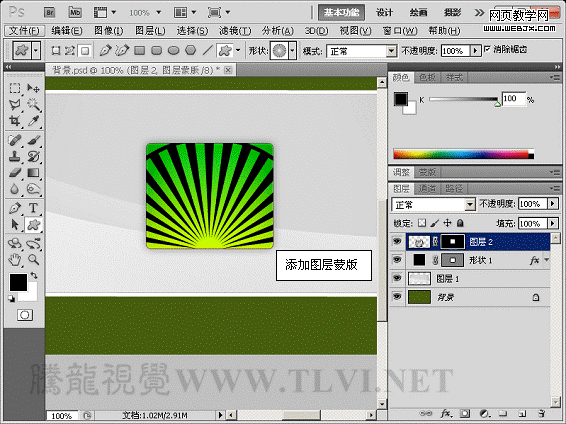Image resolution: width=566 pixels, height=424 pixels.
Task: Open the options bar opacity slider arrow
Action: coord(475,51)
